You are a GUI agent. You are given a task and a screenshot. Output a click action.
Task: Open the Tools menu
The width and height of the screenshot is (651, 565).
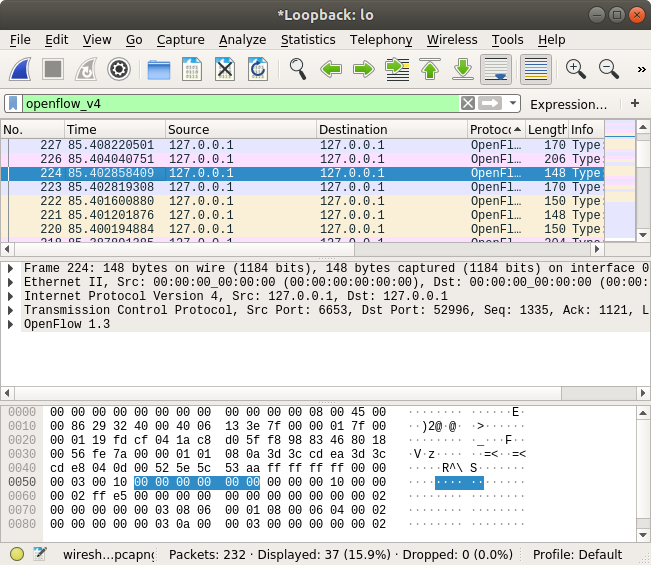[507, 39]
